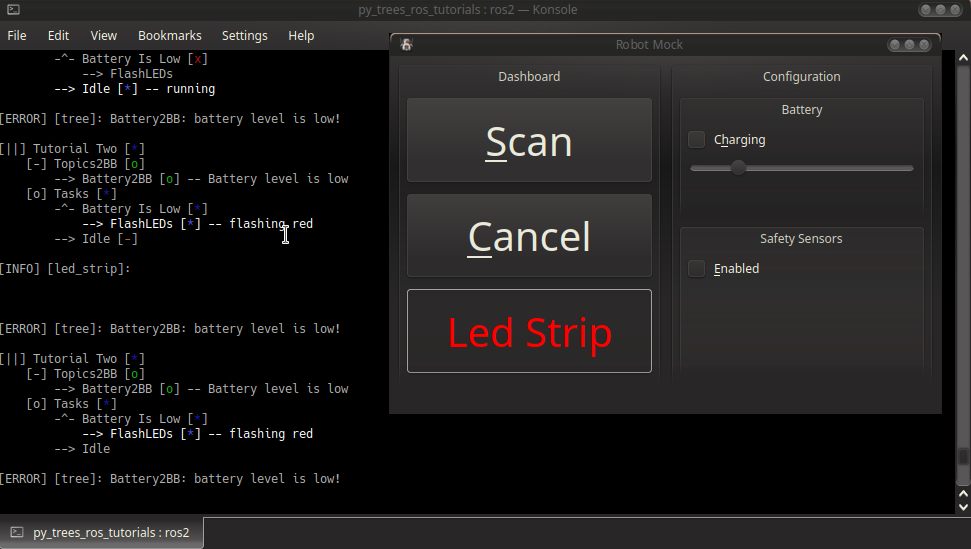Click the Battery group label
This screenshot has height=549, width=971.
(801, 110)
